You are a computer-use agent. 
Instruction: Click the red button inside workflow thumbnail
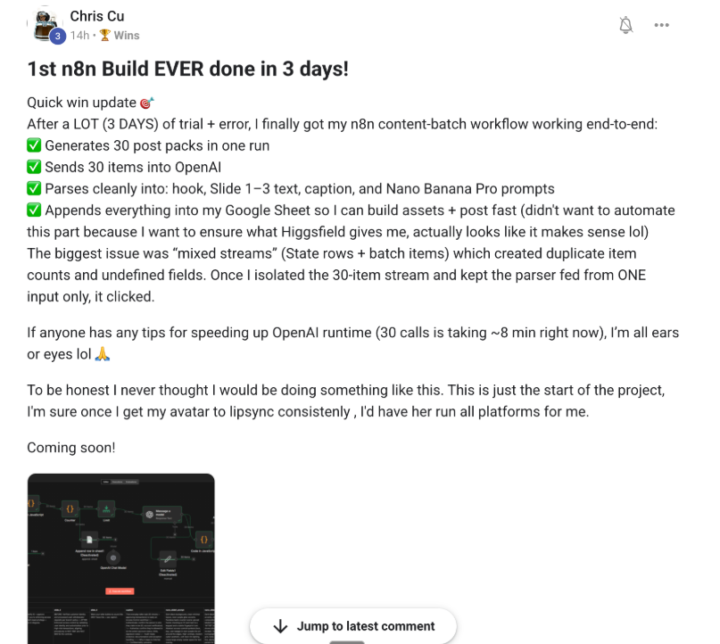point(120,591)
